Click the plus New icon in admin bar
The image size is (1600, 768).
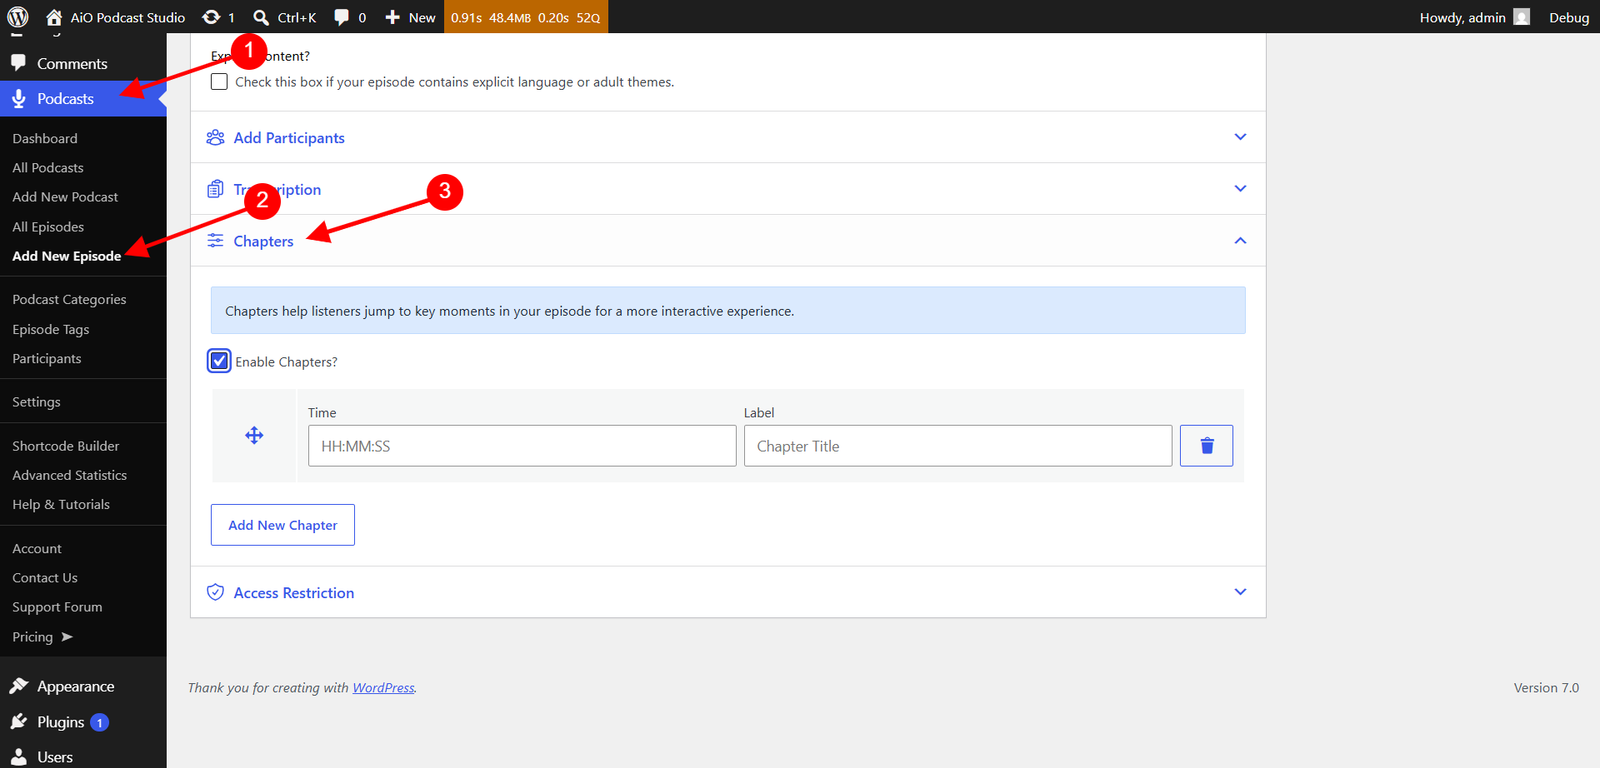[x=392, y=17]
